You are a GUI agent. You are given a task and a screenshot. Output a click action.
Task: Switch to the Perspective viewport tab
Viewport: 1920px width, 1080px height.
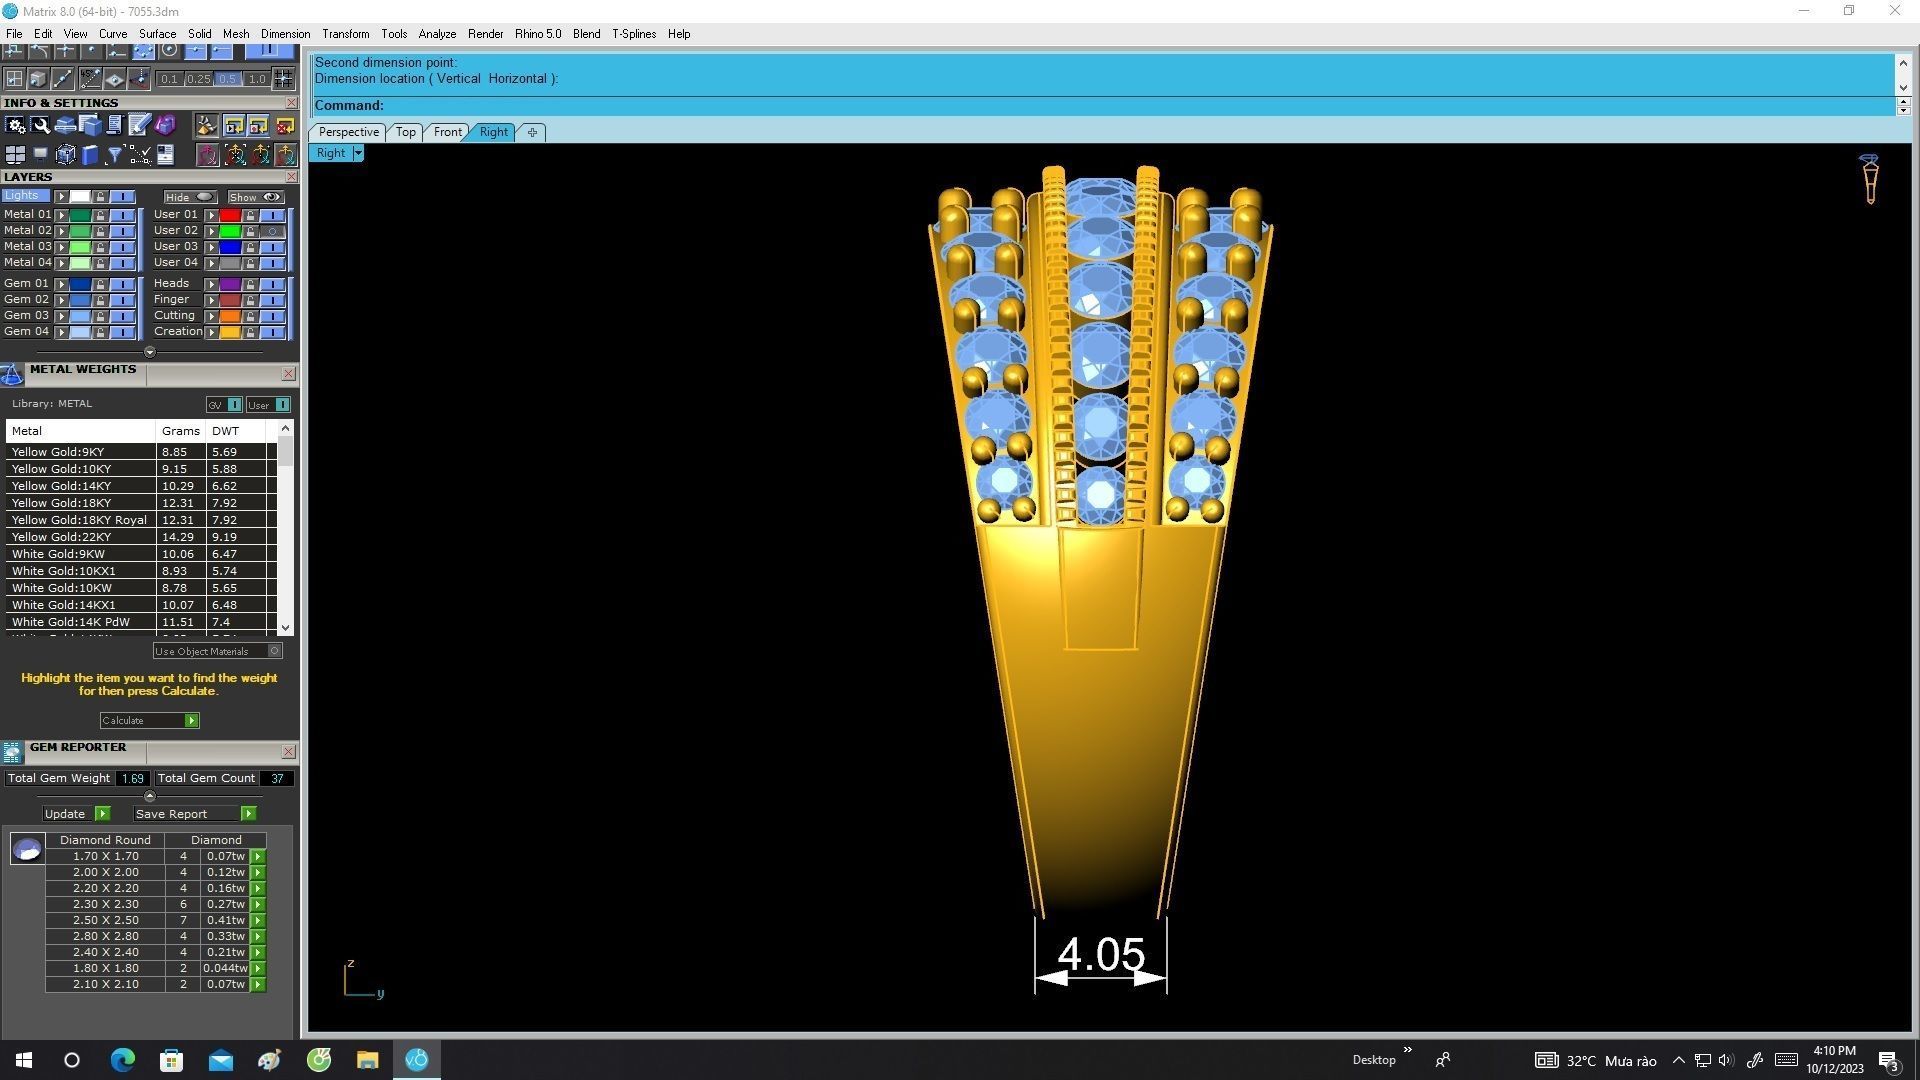(x=348, y=132)
